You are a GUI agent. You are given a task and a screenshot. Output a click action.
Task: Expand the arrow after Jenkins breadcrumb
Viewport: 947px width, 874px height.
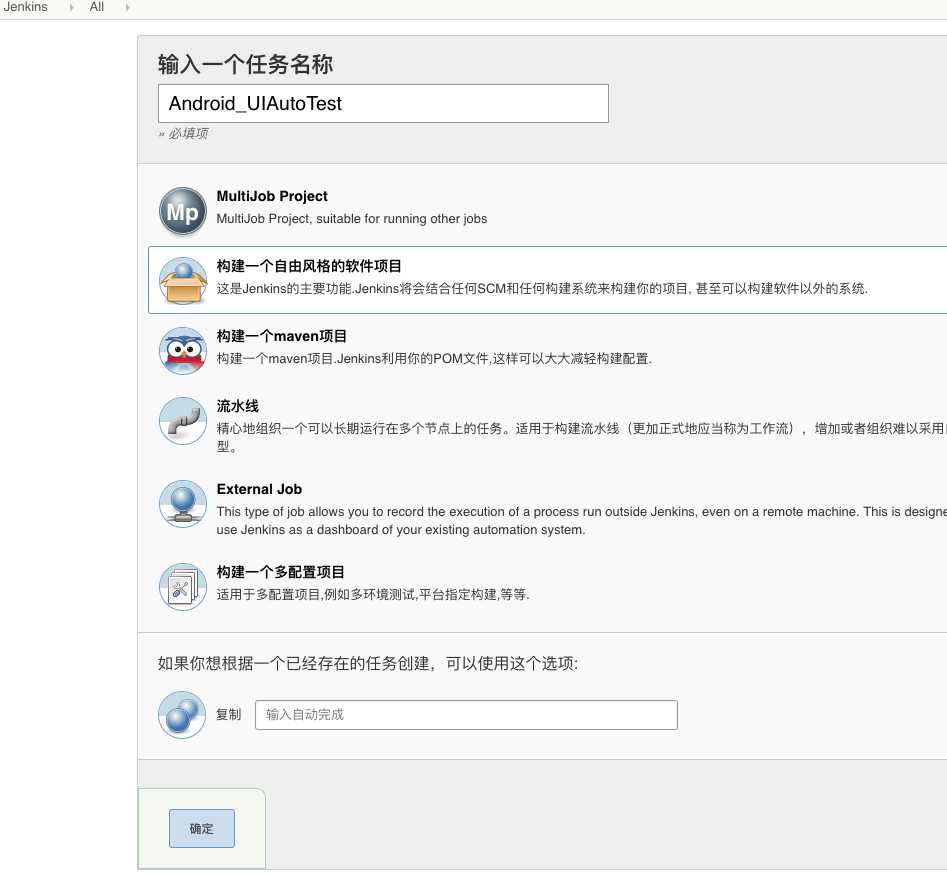point(71,7)
